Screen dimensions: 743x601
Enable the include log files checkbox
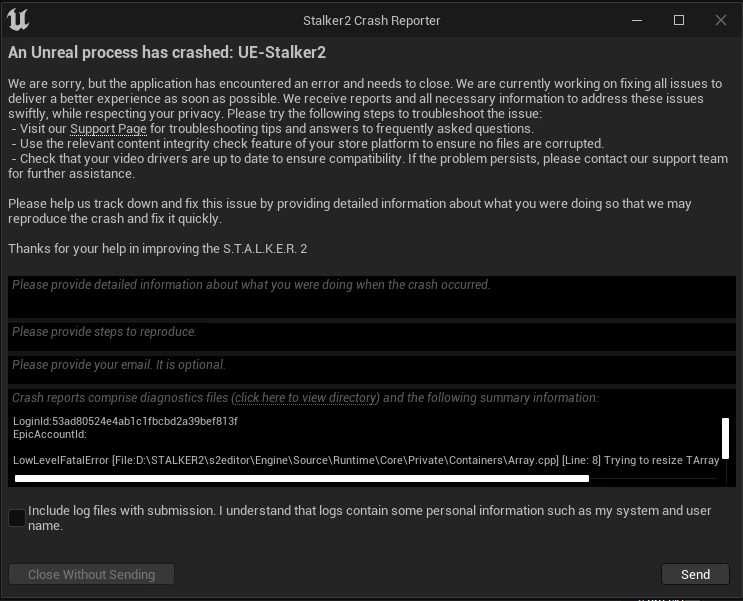click(x=17, y=518)
